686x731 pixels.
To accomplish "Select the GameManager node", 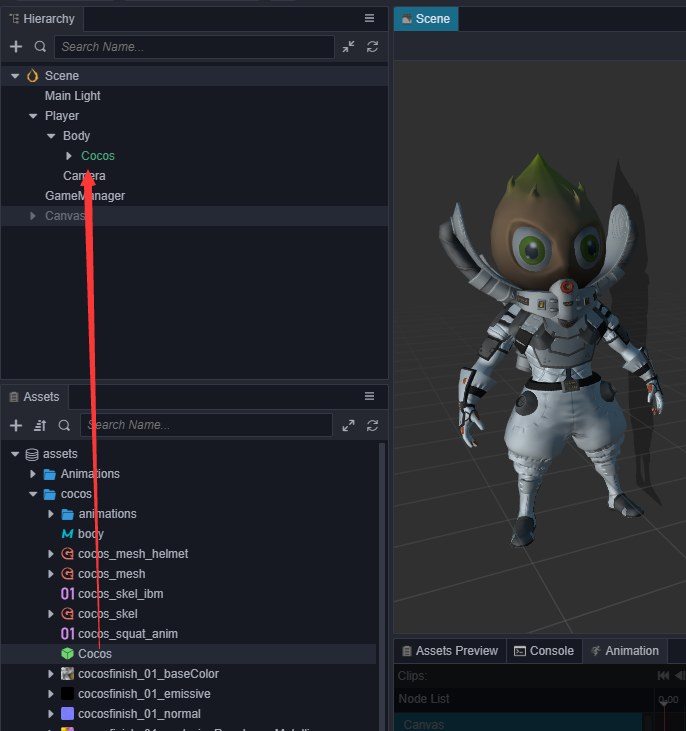I will 85,196.
